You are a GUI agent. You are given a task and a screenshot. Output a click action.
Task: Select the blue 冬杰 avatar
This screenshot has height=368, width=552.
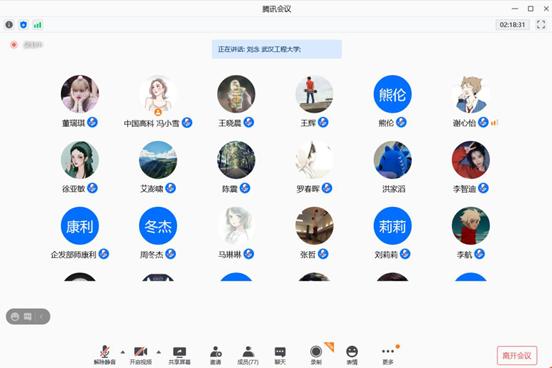point(158,226)
